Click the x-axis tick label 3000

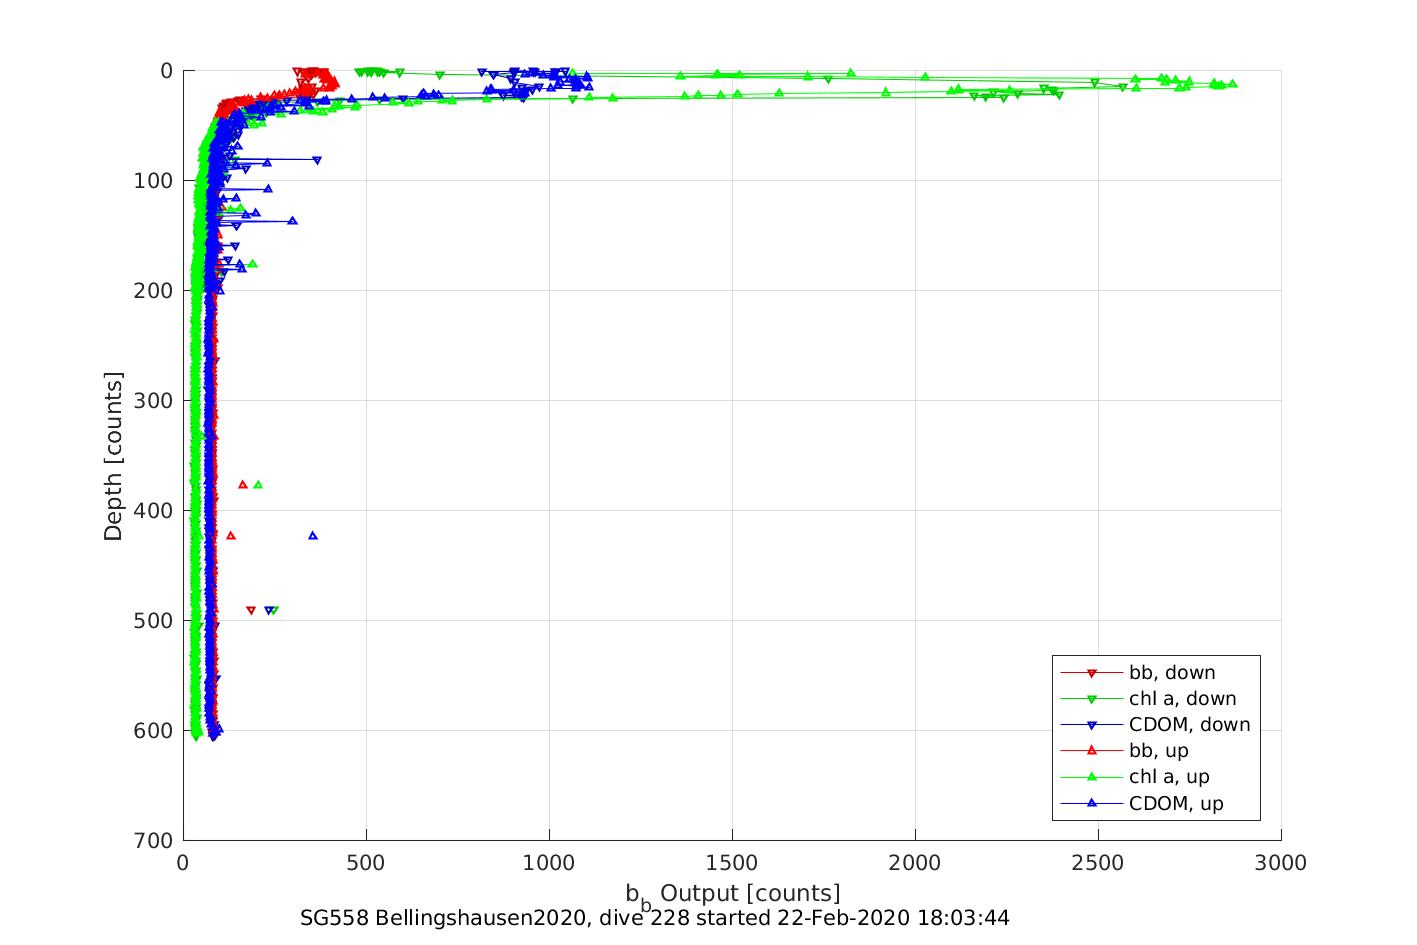(x=1281, y=863)
